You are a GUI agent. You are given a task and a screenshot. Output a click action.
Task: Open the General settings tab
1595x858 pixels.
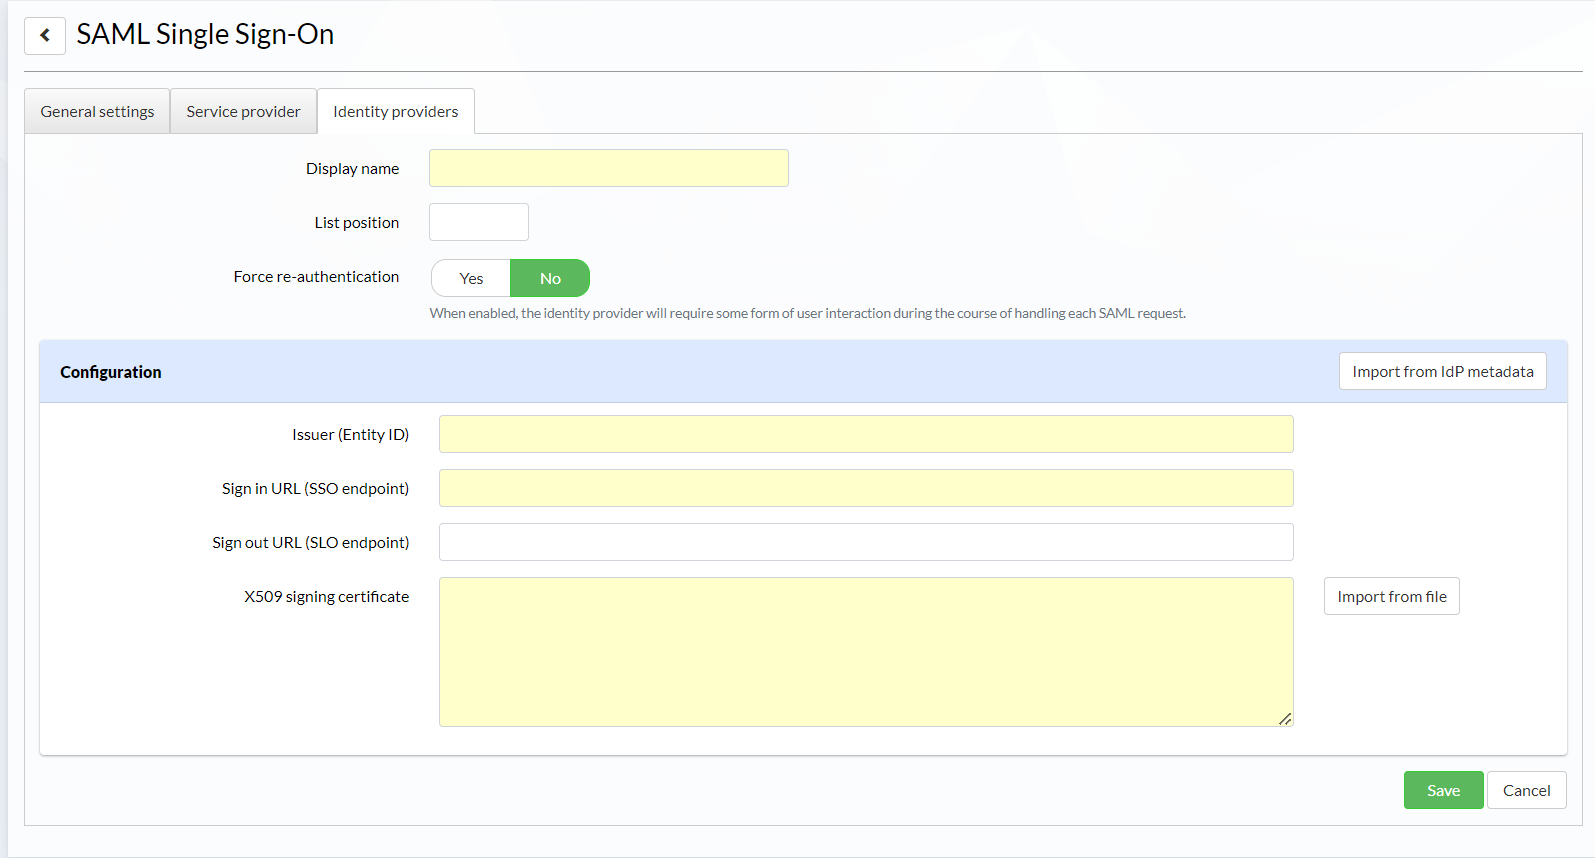point(97,111)
